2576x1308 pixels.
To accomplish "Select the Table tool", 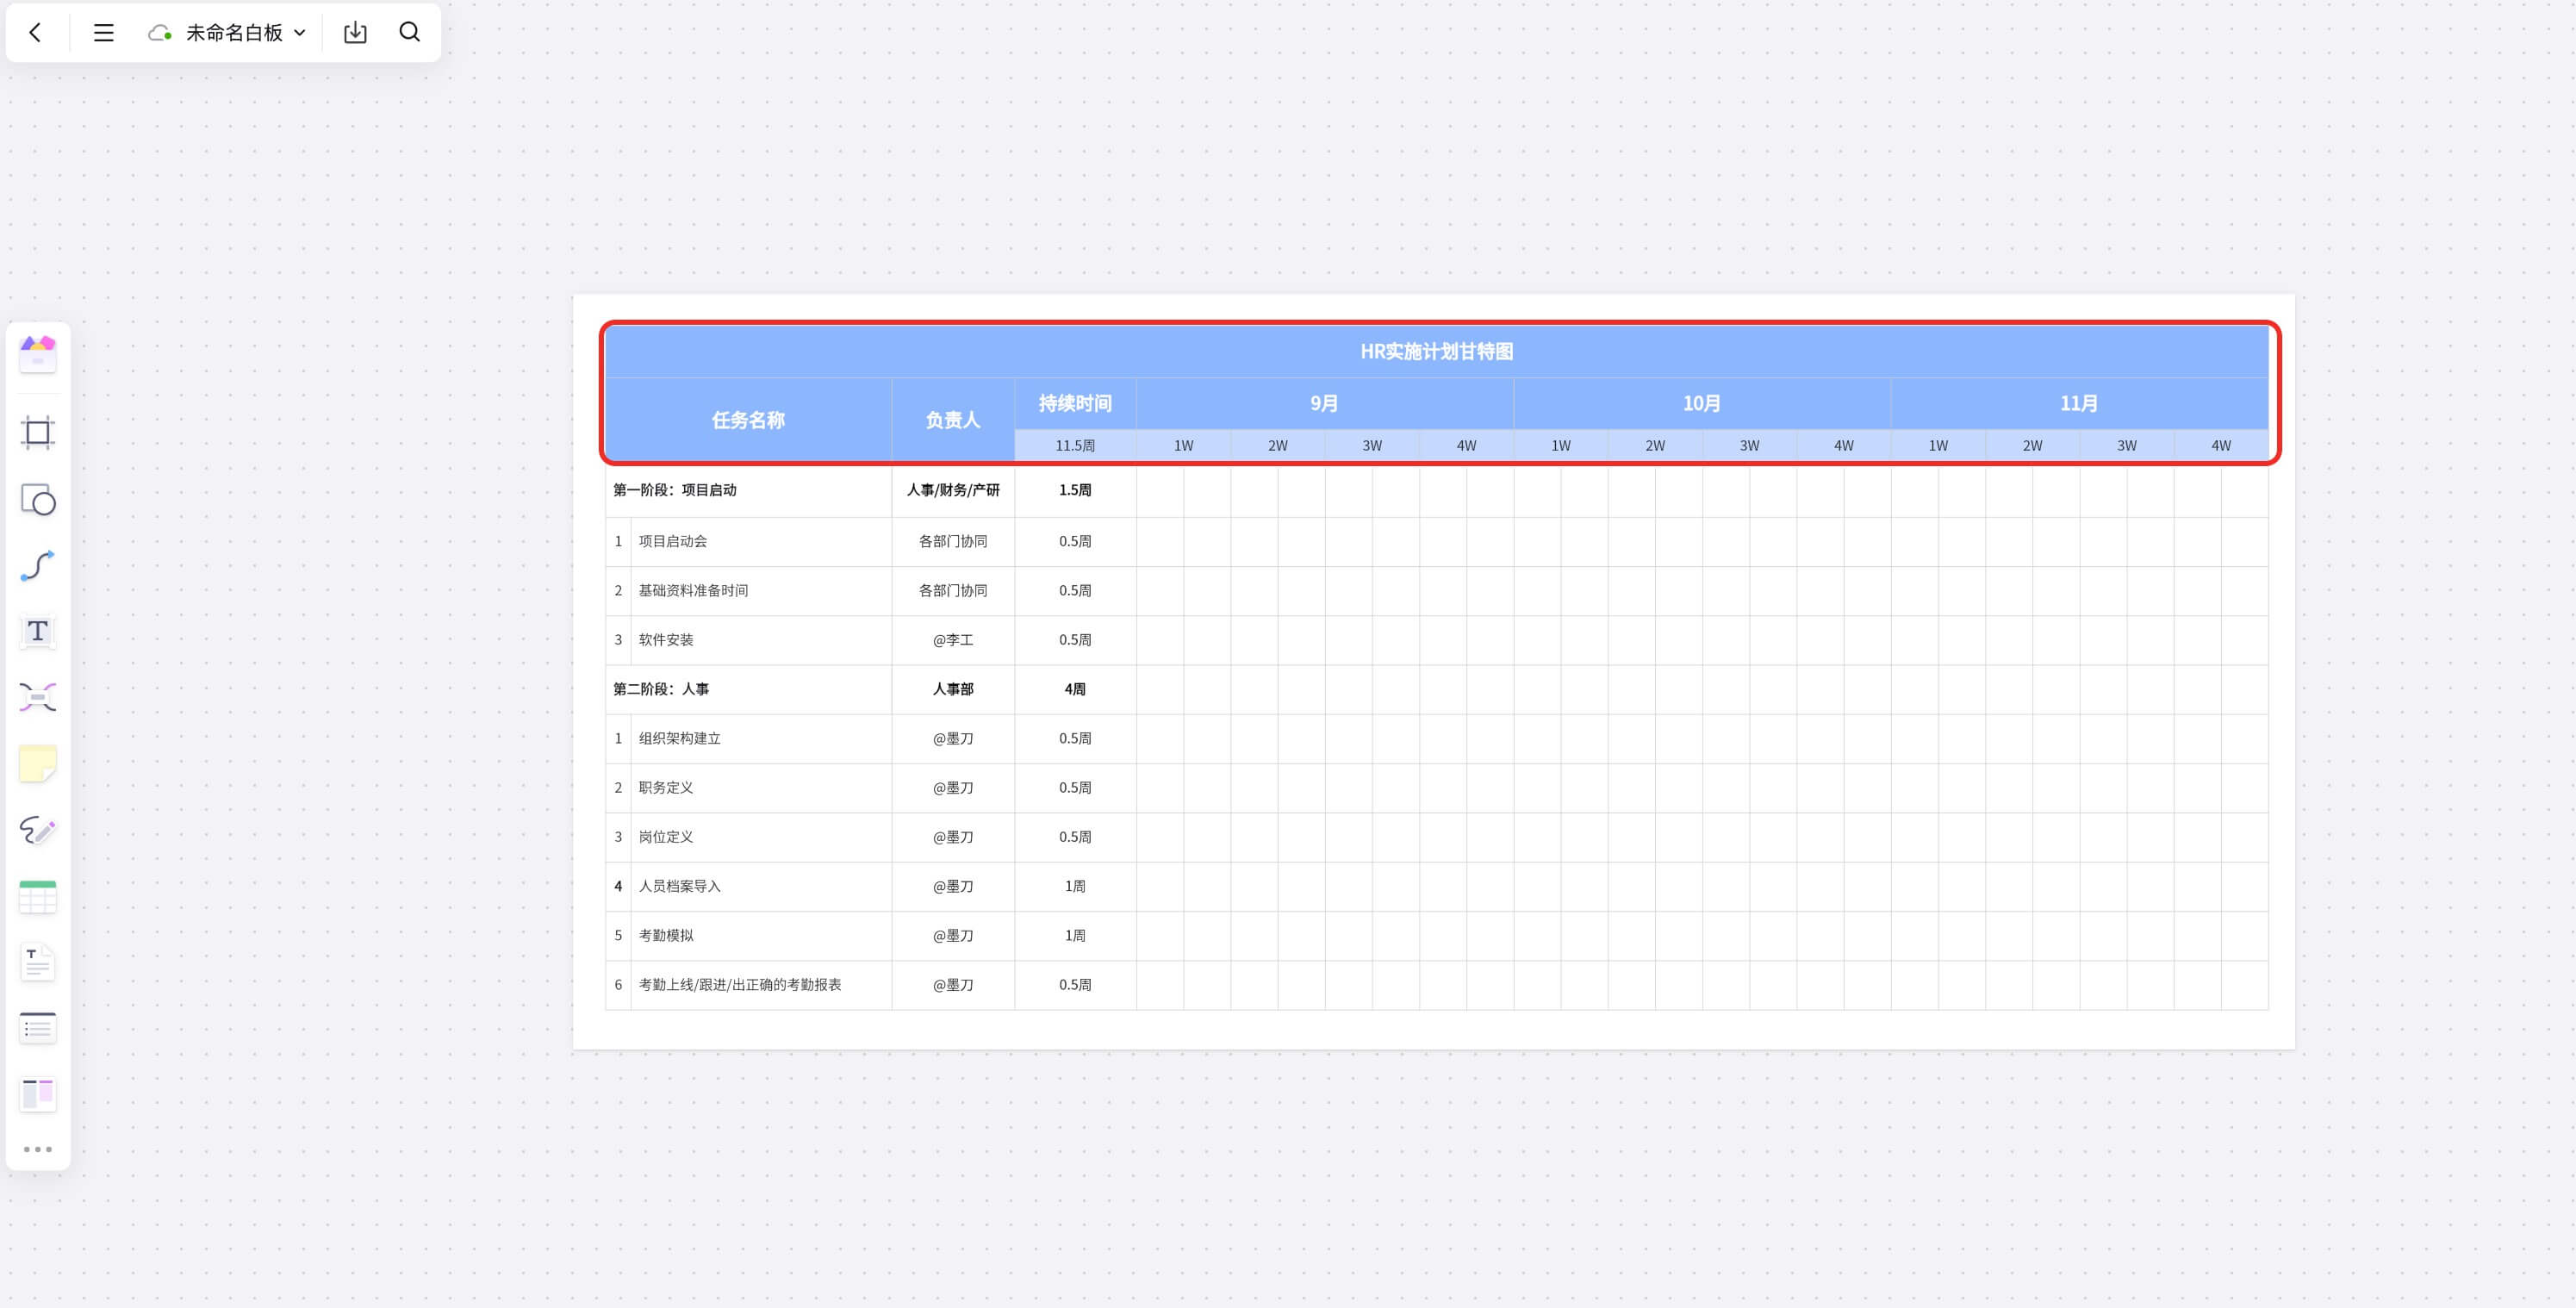I will pyautogui.click(x=38, y=897).
